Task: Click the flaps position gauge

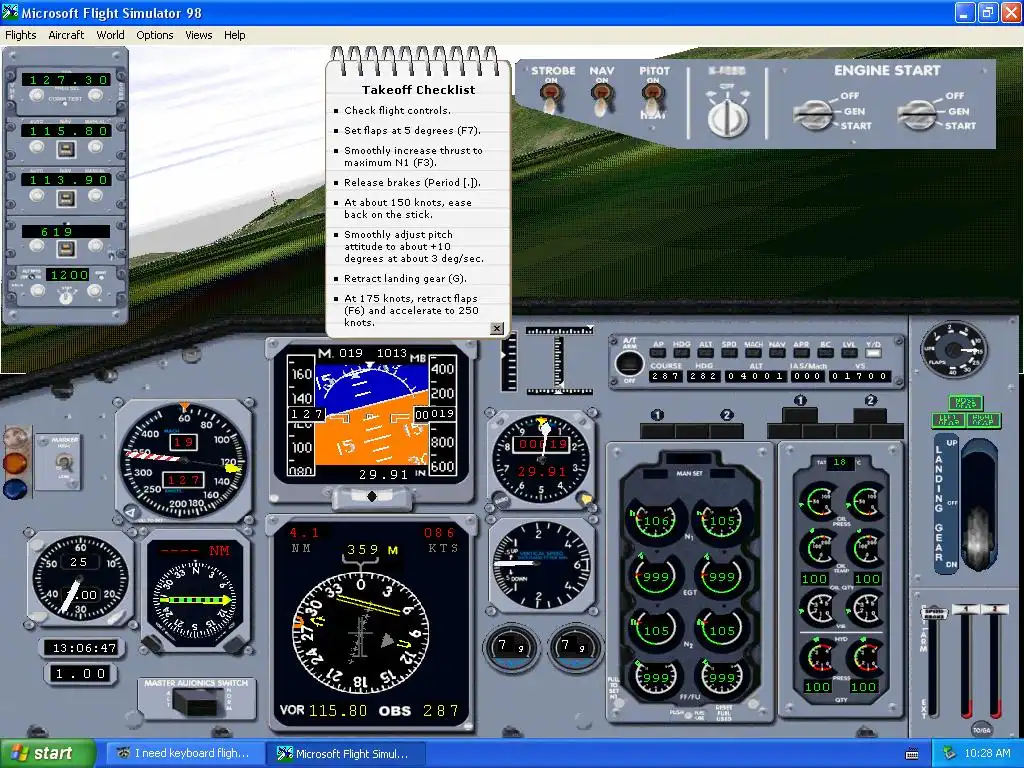Action: pyautogui.click(x=953, y=349)
